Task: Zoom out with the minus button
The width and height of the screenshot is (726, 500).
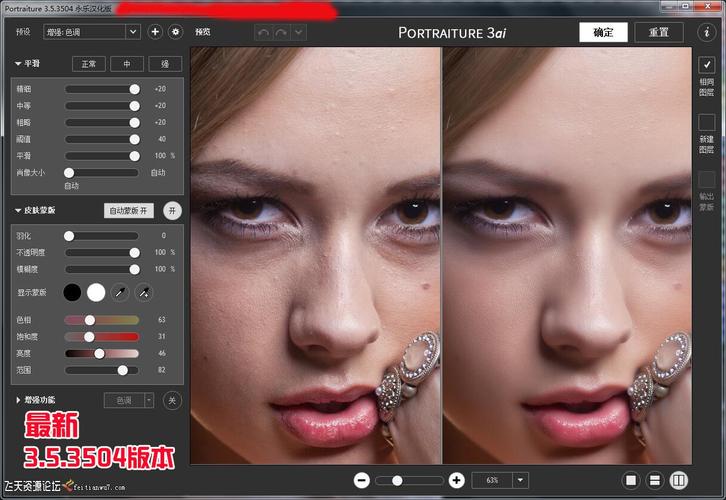Action: coord(362,481)
